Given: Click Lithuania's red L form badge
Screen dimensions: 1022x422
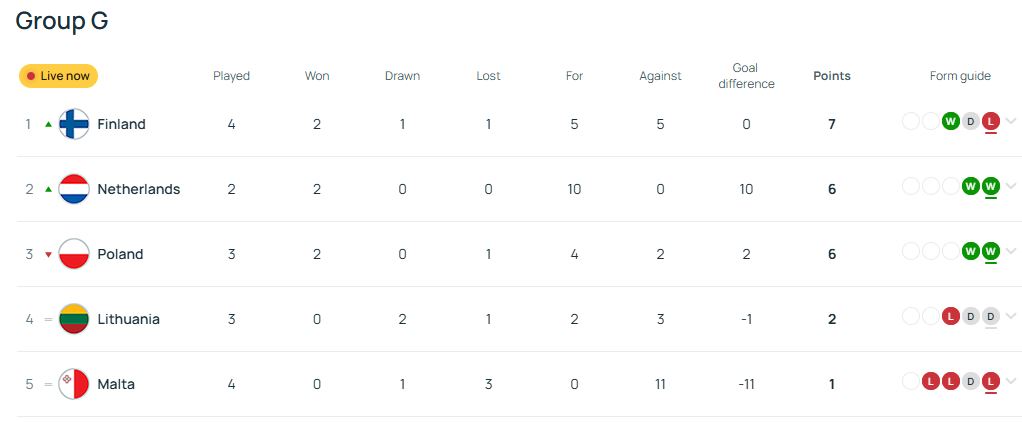Looking at the screenshot, I should click(x=950, y=316).
